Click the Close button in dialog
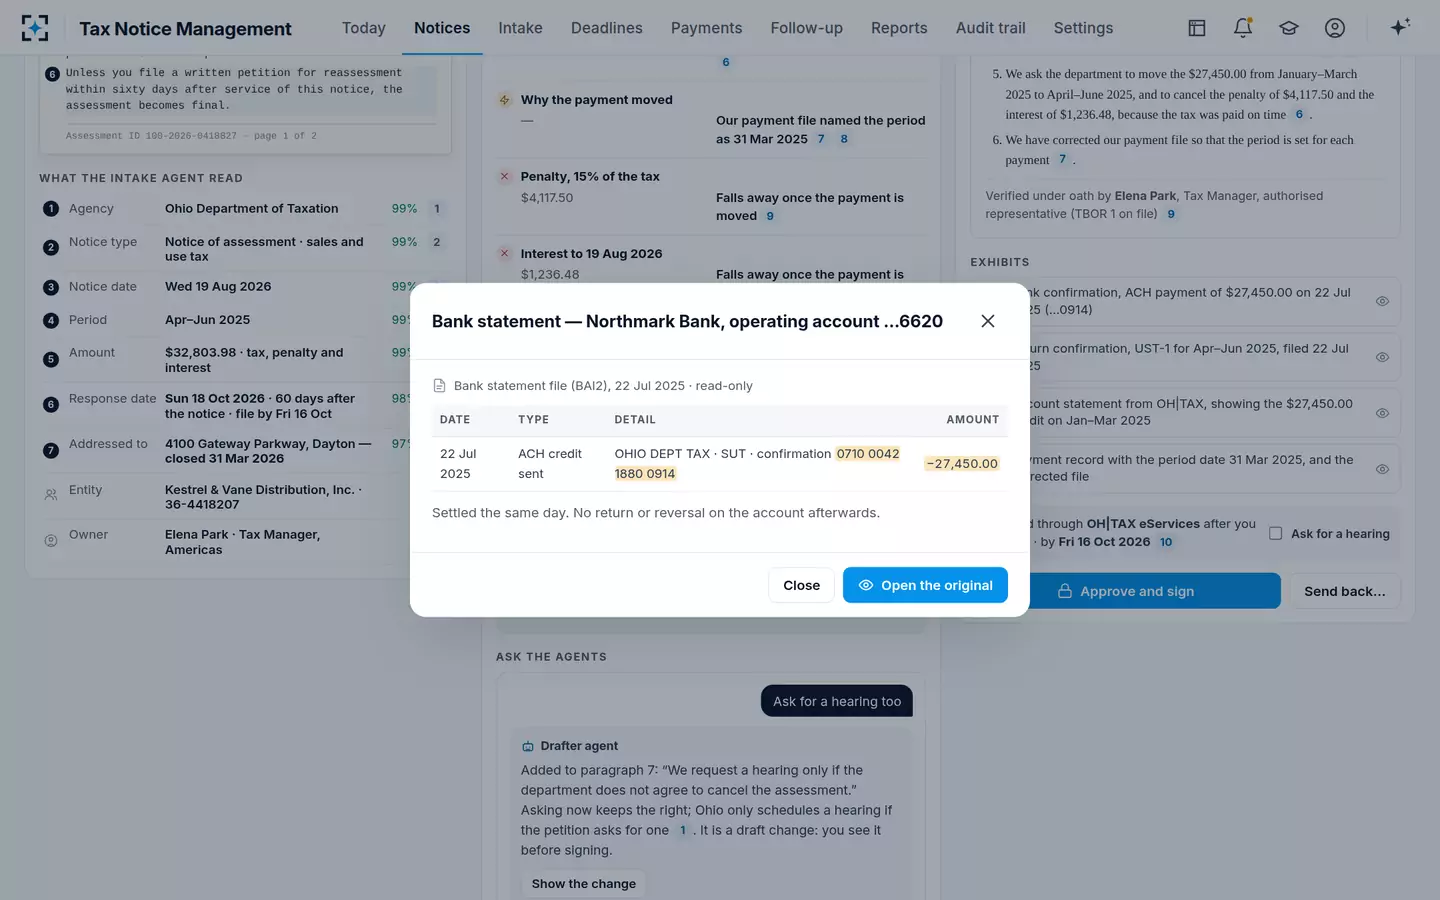 click(801, 585)
